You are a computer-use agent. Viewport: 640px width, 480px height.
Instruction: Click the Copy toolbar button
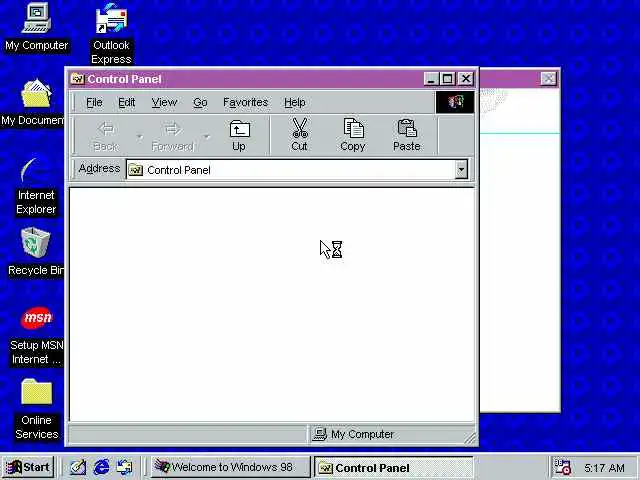[353, 136]
